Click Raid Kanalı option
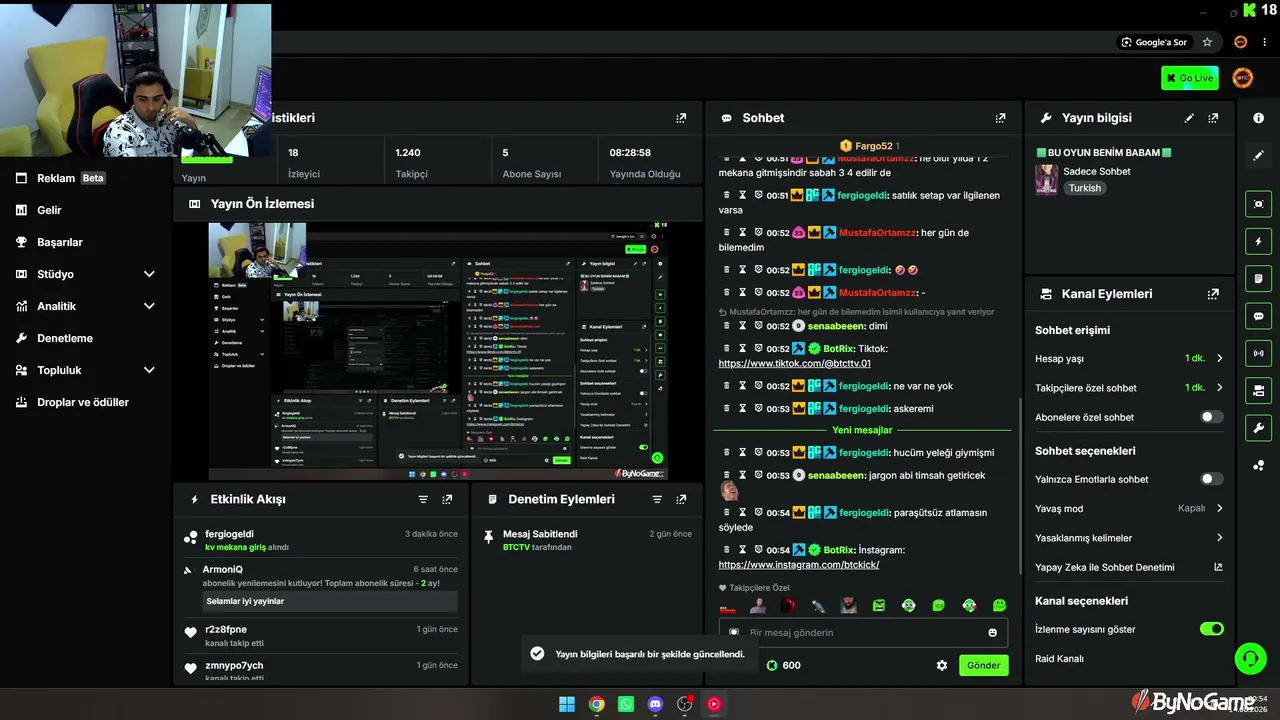 [1059, 658]
